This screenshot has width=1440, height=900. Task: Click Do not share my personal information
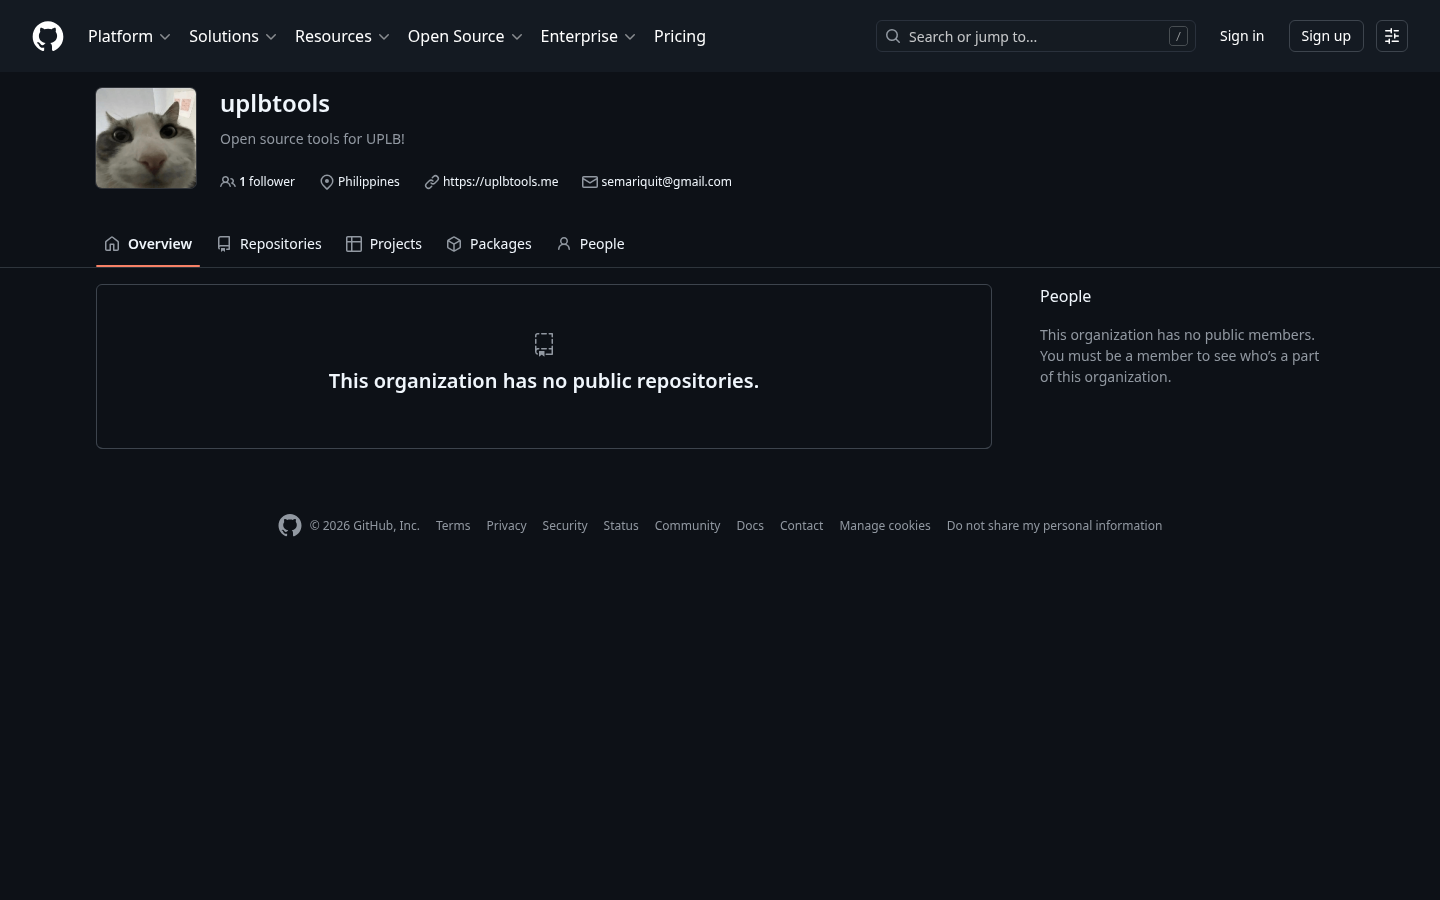(1054, 526)
